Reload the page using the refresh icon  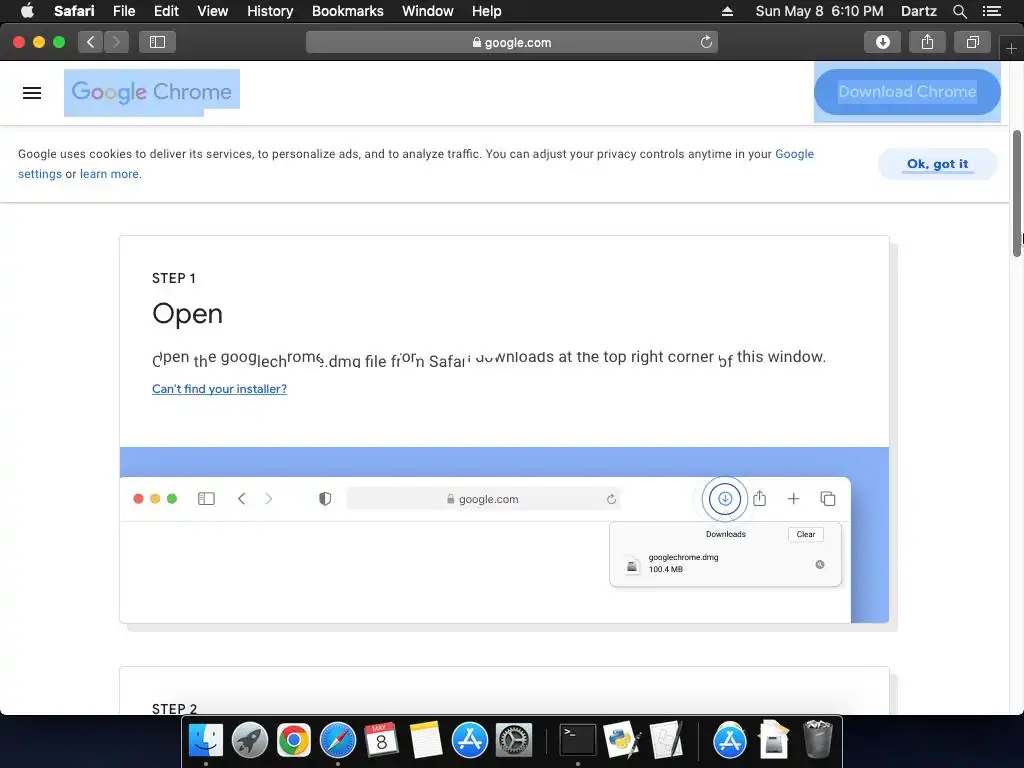point(706,42)
